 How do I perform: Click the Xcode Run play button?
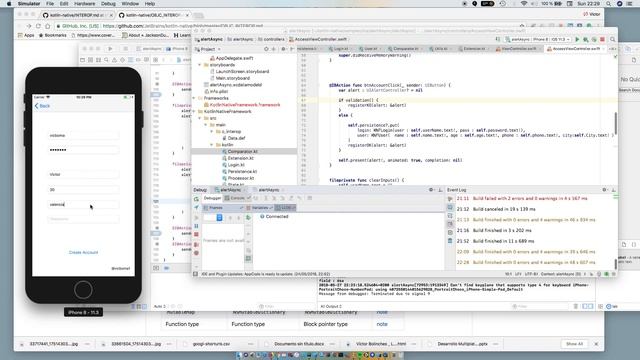point(110,49)
